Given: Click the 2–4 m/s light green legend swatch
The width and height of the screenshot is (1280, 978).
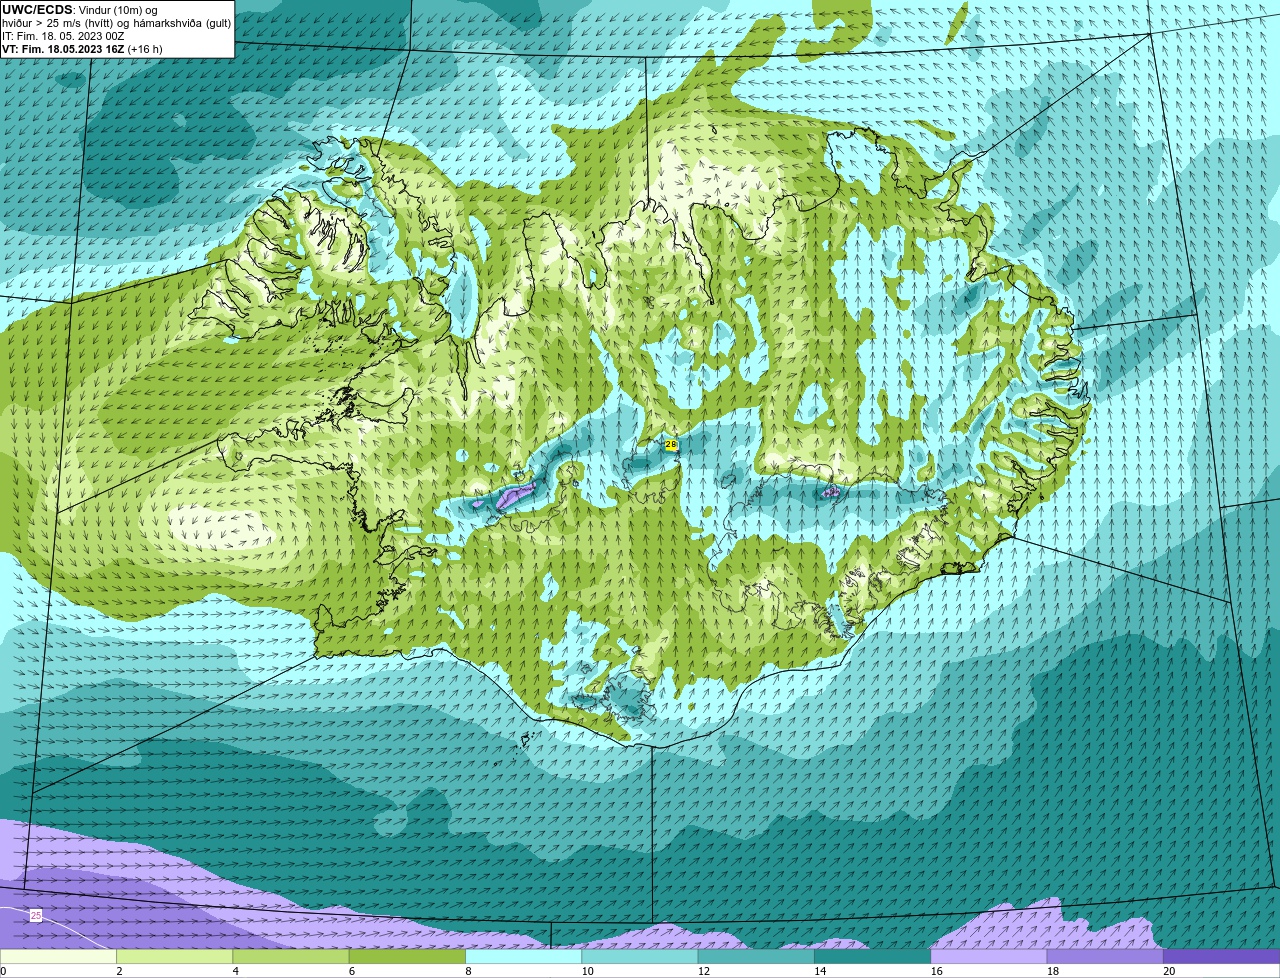Looking at the screenshot, I should pos(174,956).
